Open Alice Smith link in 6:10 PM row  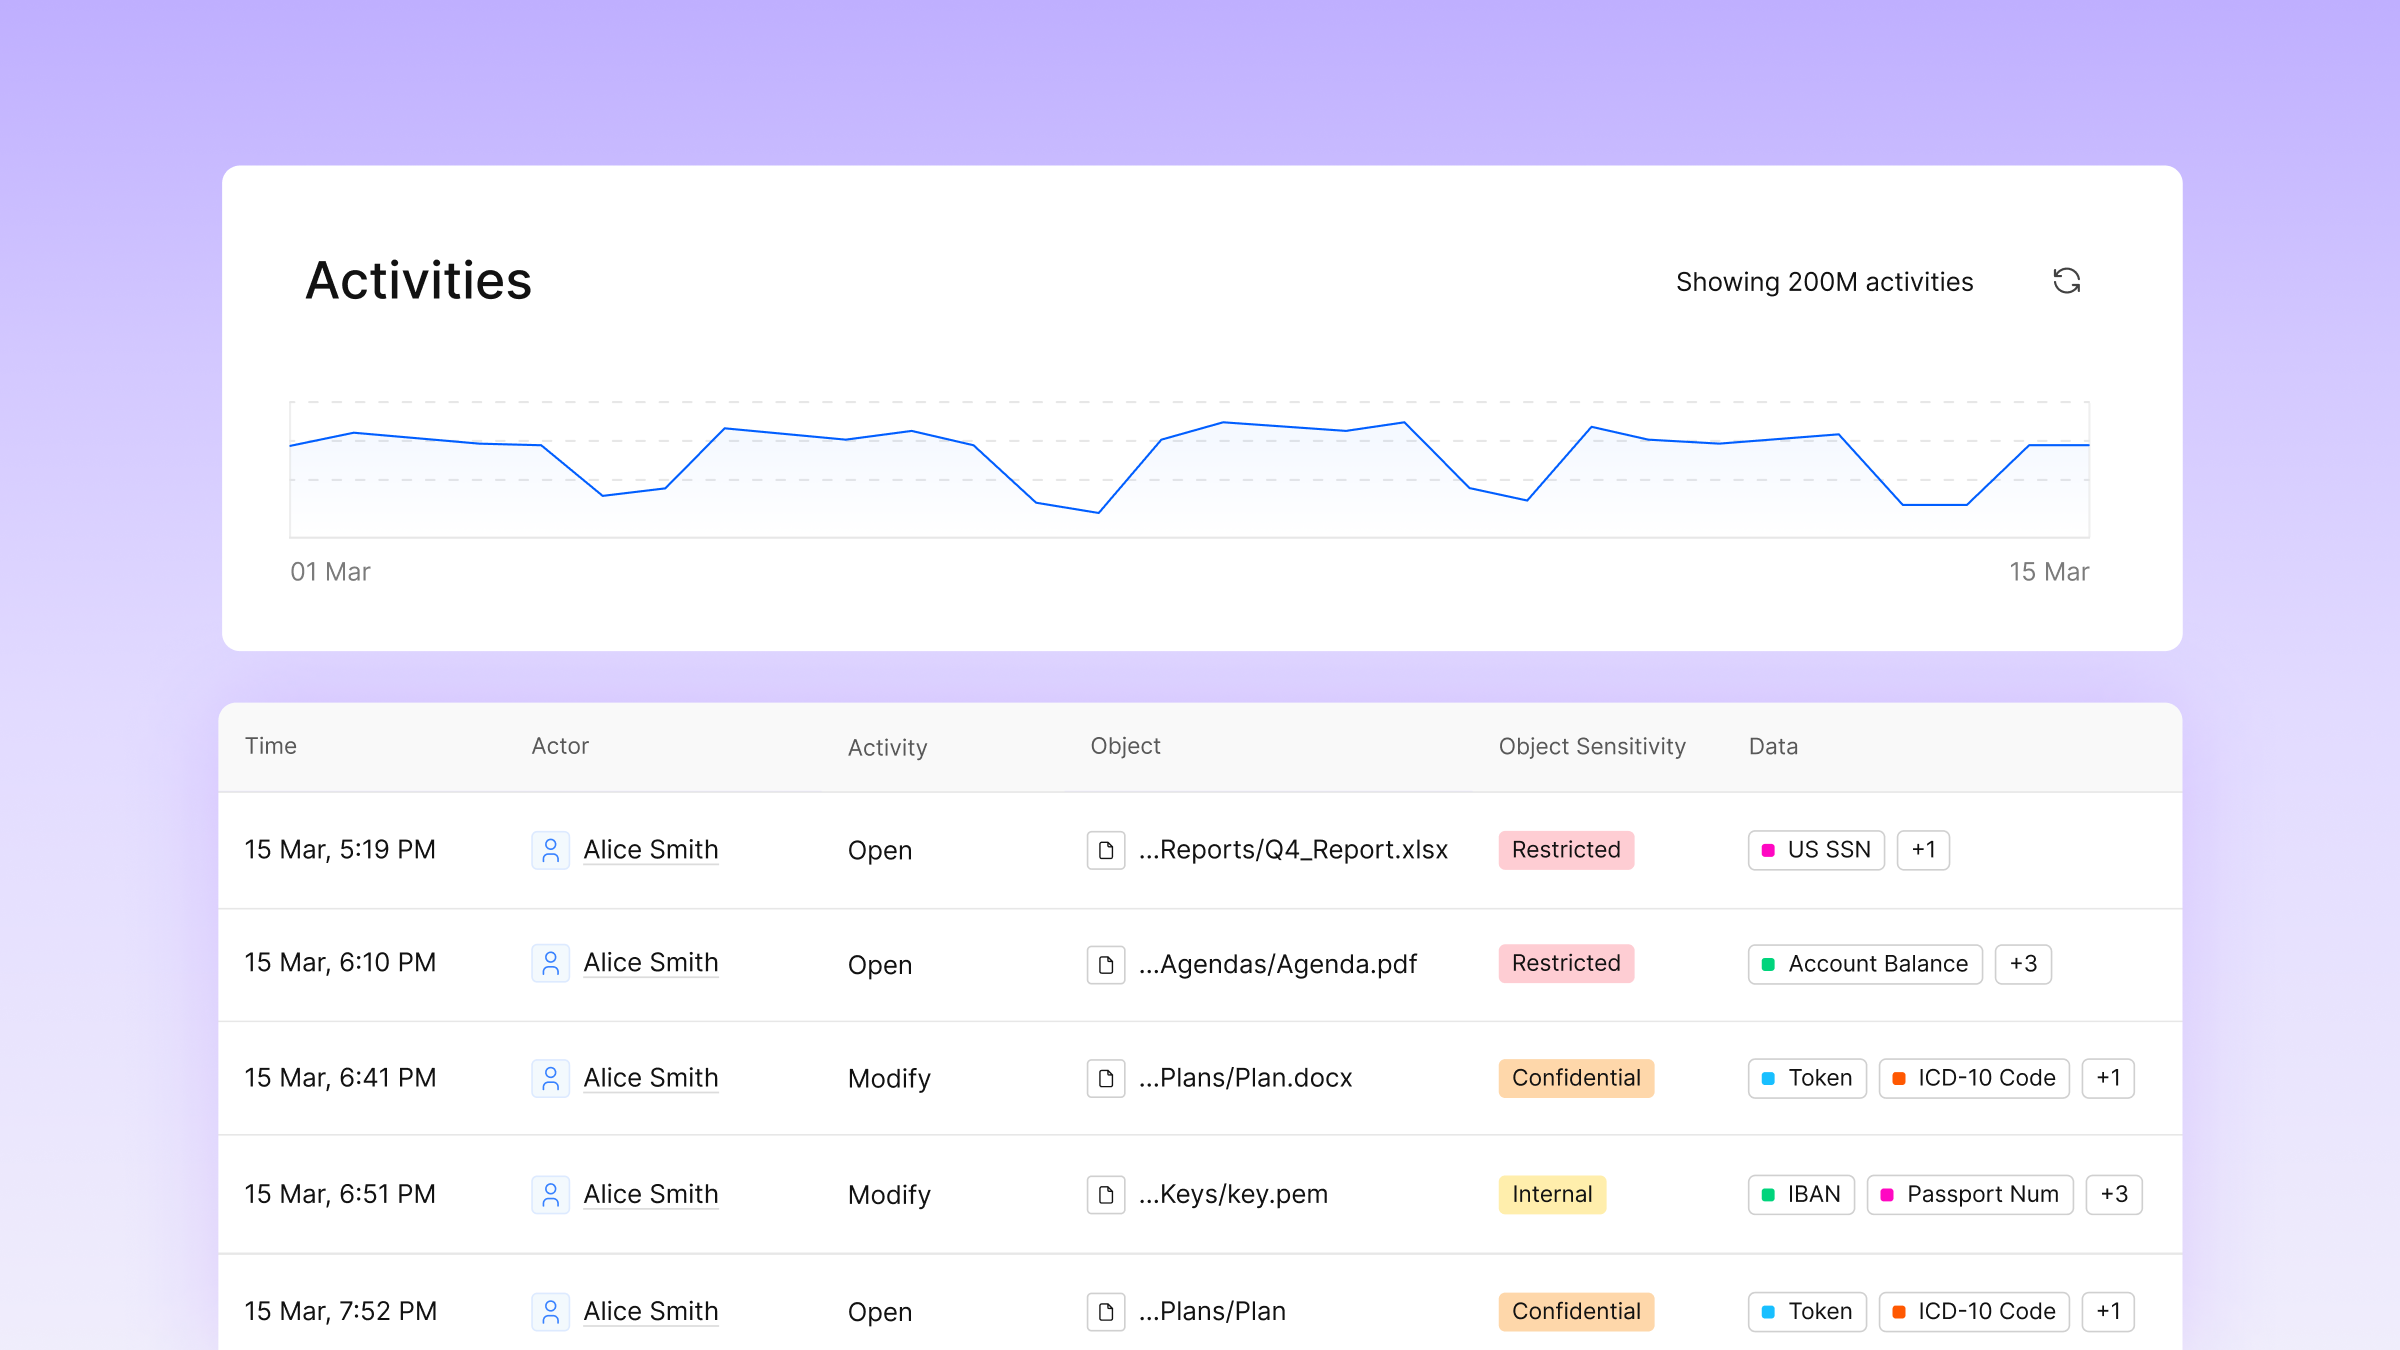[651, 963]
